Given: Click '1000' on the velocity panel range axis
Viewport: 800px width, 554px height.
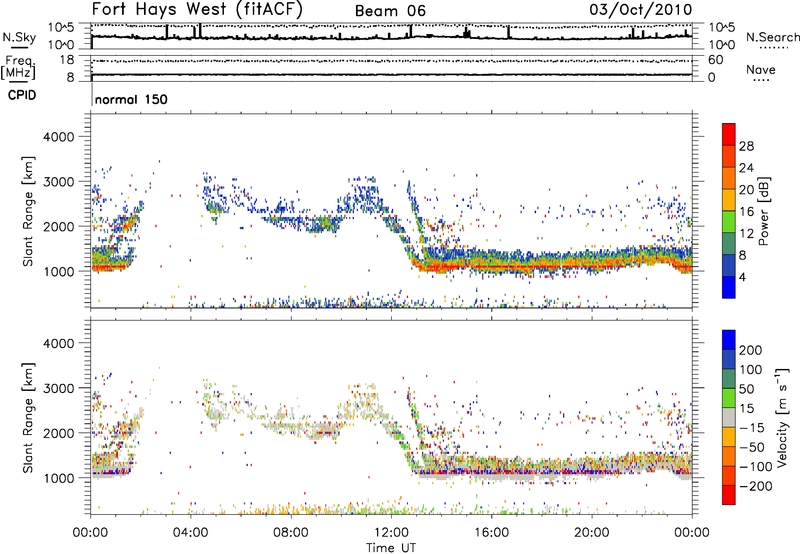Looking at the screenshot, I should pyautogui.click(x=58, y=478).
